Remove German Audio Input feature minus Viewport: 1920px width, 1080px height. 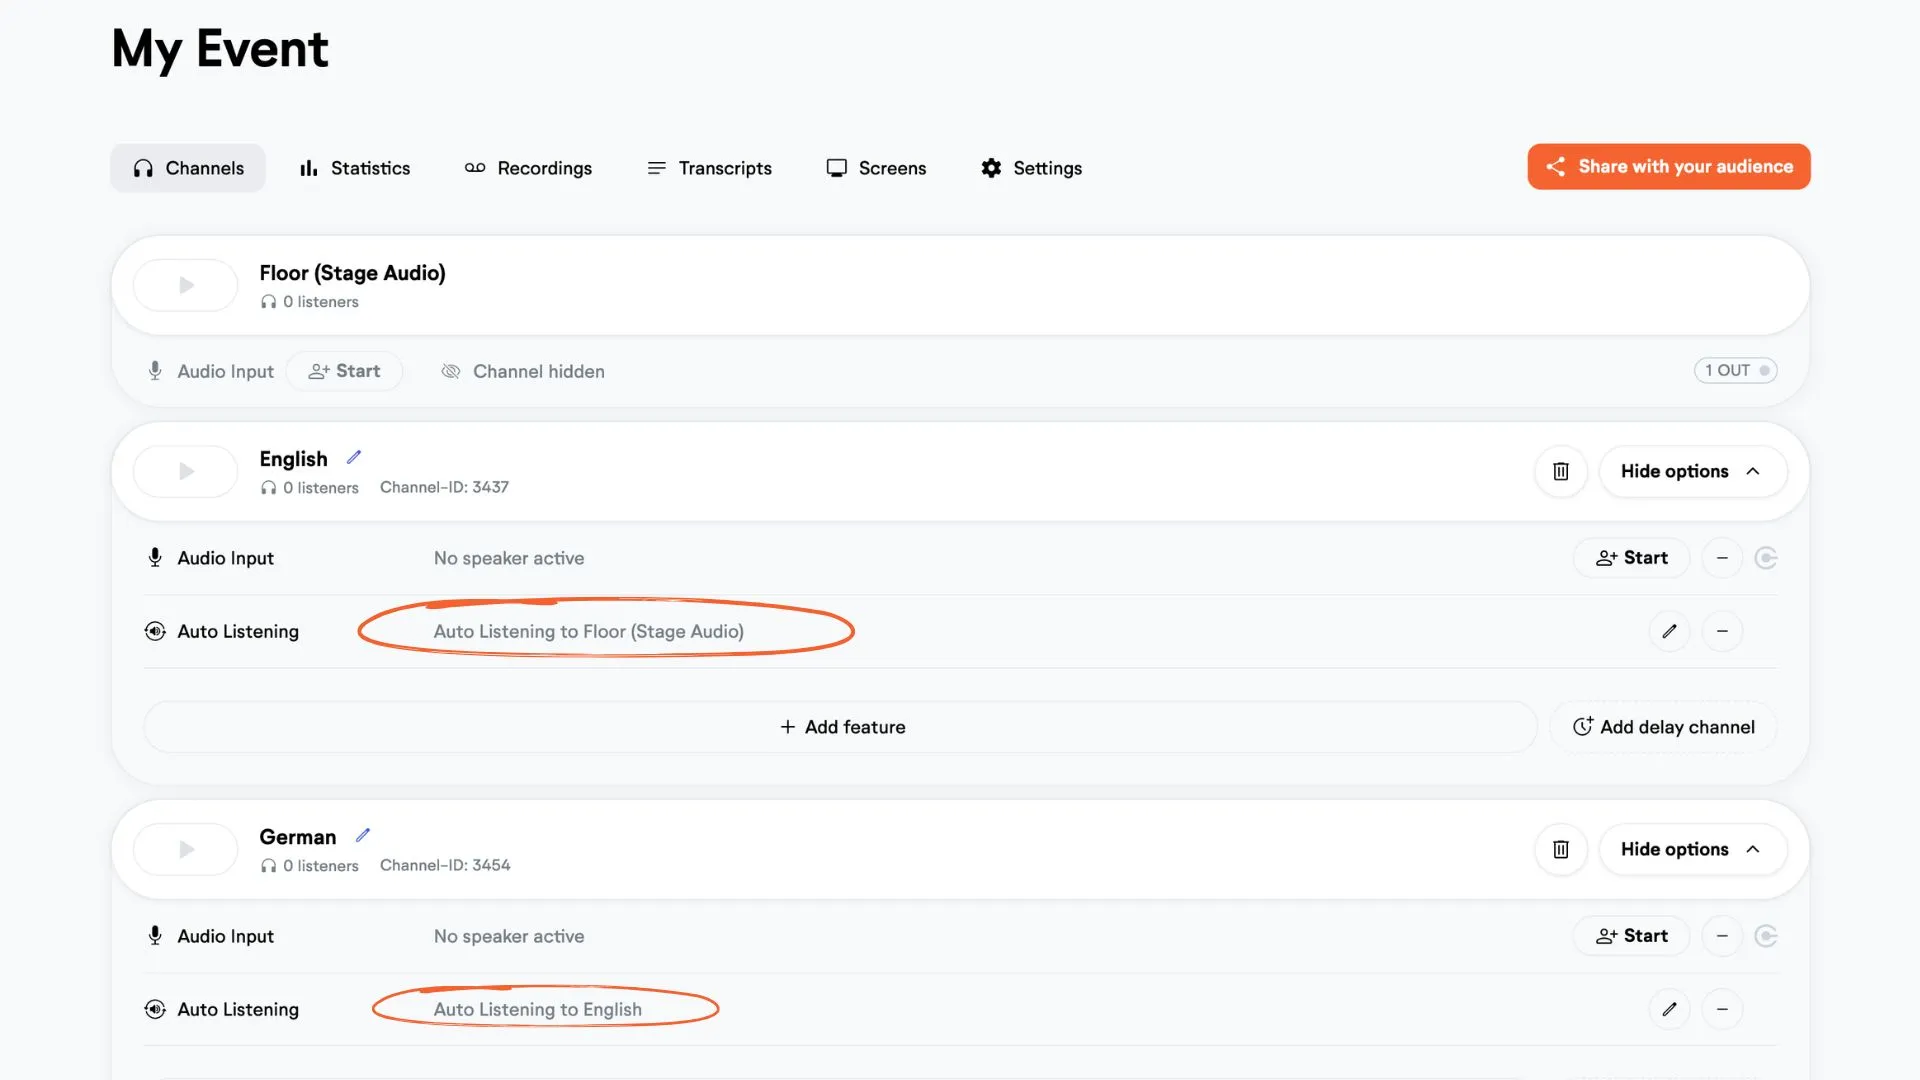(1722, 936)
